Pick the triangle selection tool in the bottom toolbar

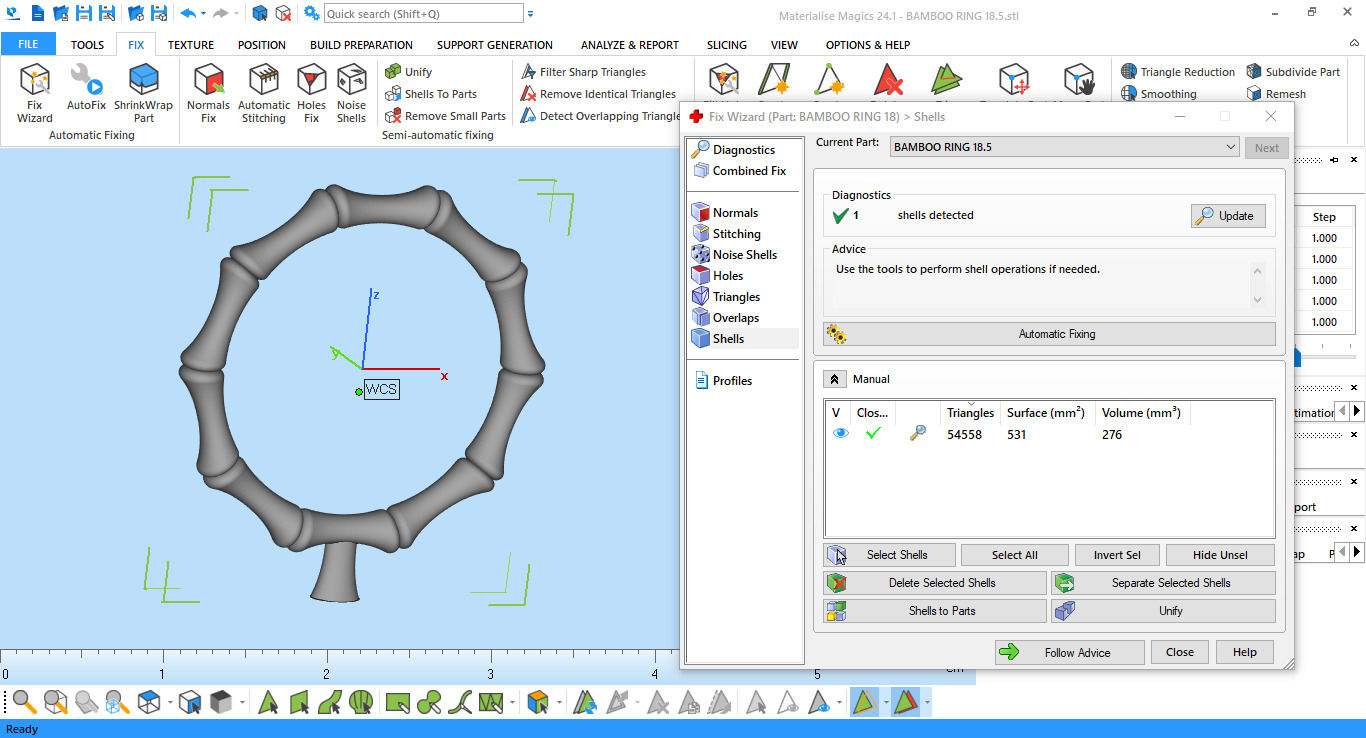pyautogui.click(x=268, y=702)
